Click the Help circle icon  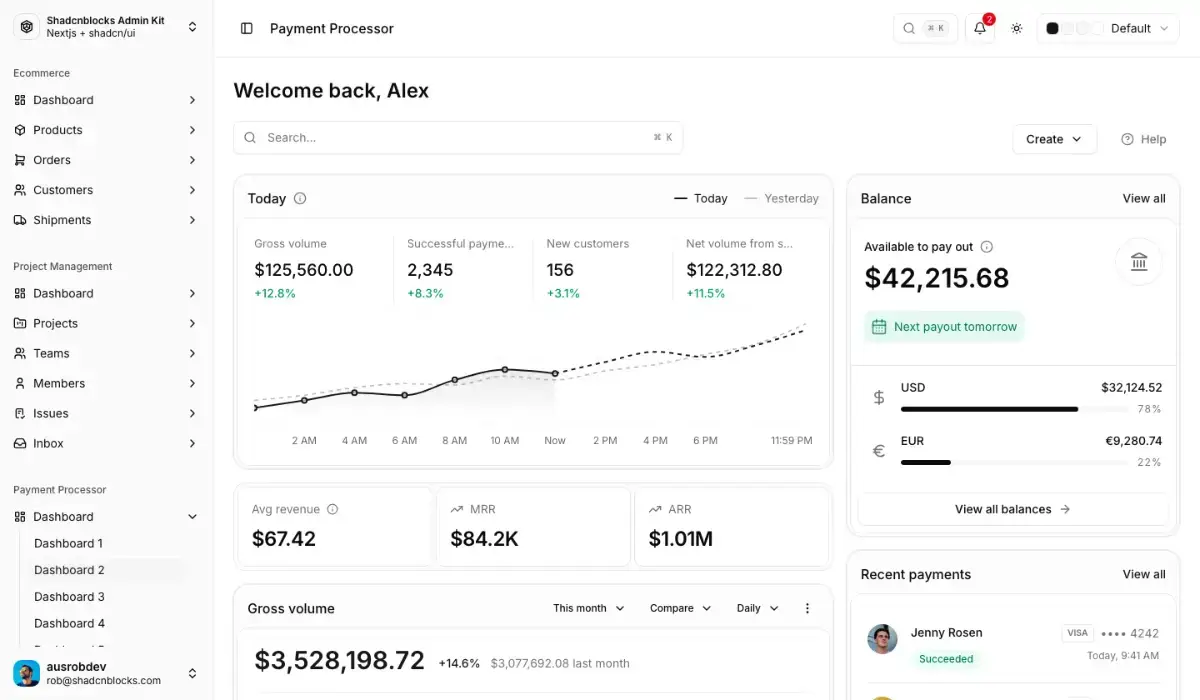(x=1127, y=139)
